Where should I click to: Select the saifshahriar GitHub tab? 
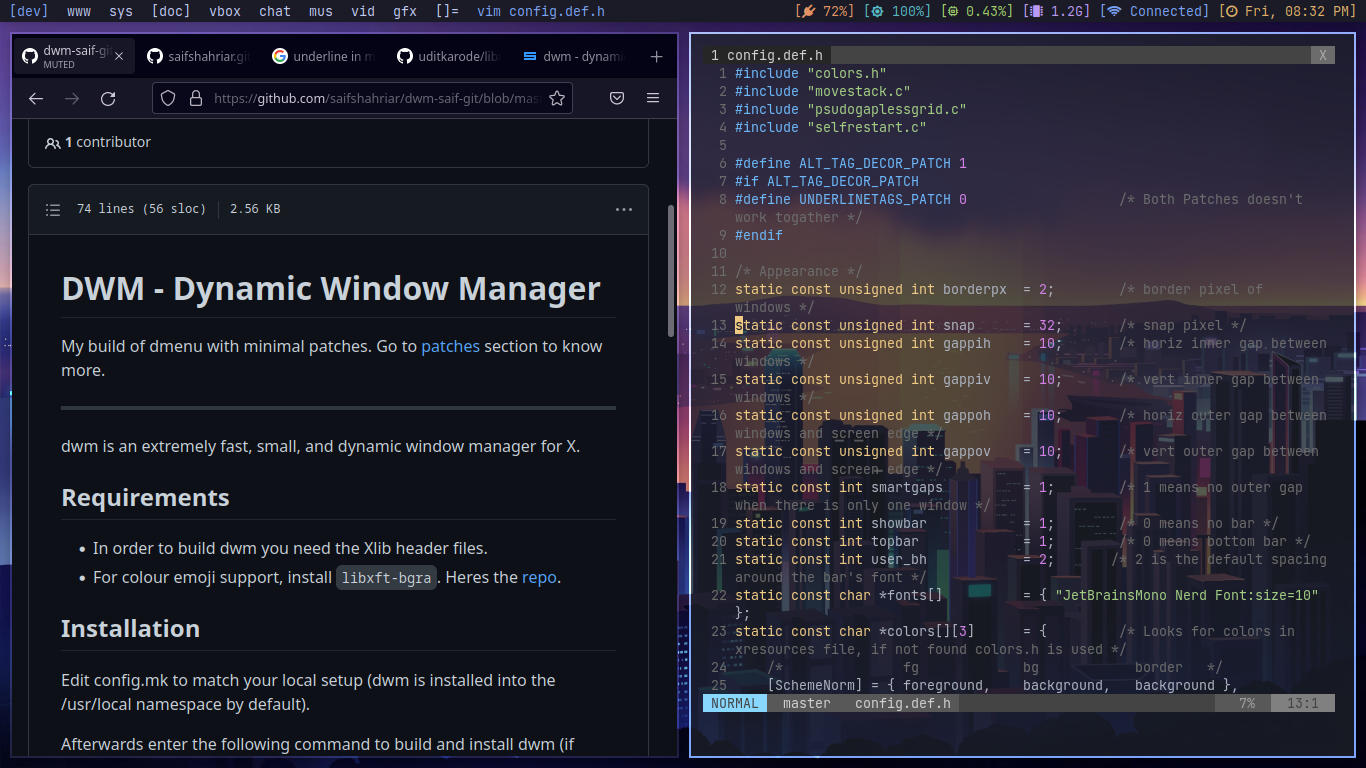(x=197, y=57)
